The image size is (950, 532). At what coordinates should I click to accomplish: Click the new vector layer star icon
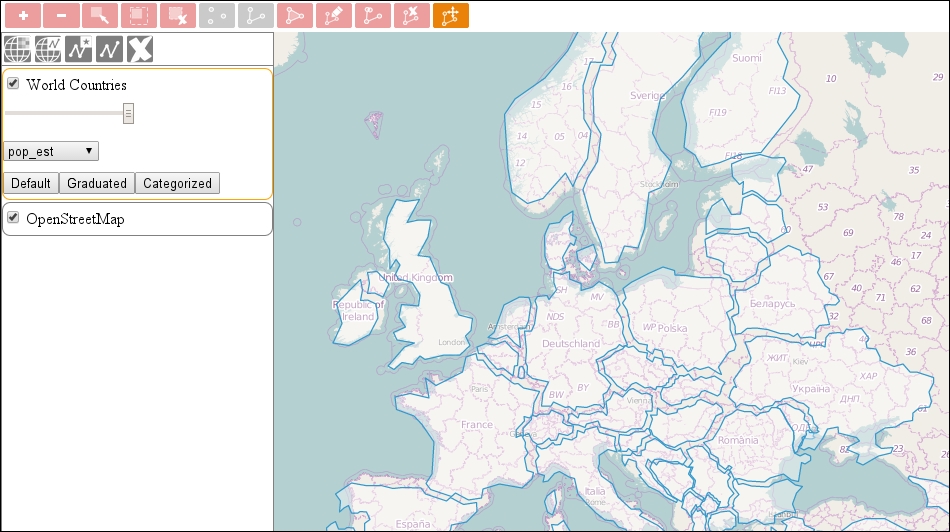[x=79, y=49]
